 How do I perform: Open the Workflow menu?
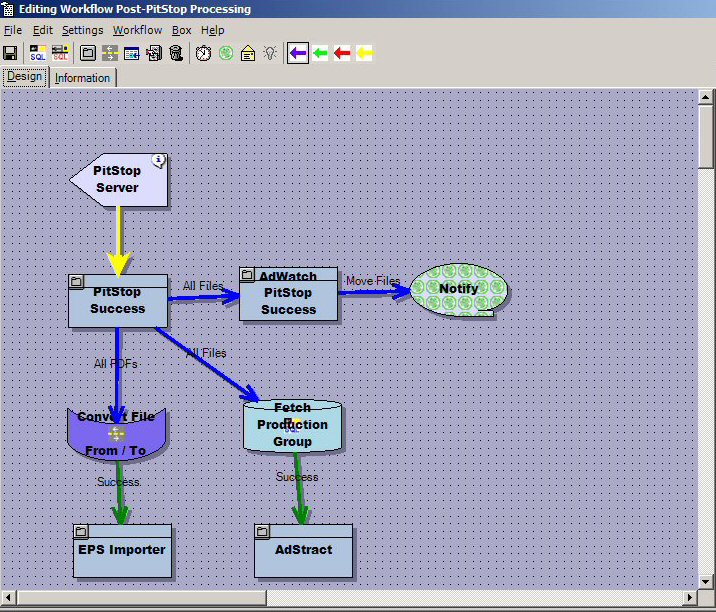pos(137,30)
